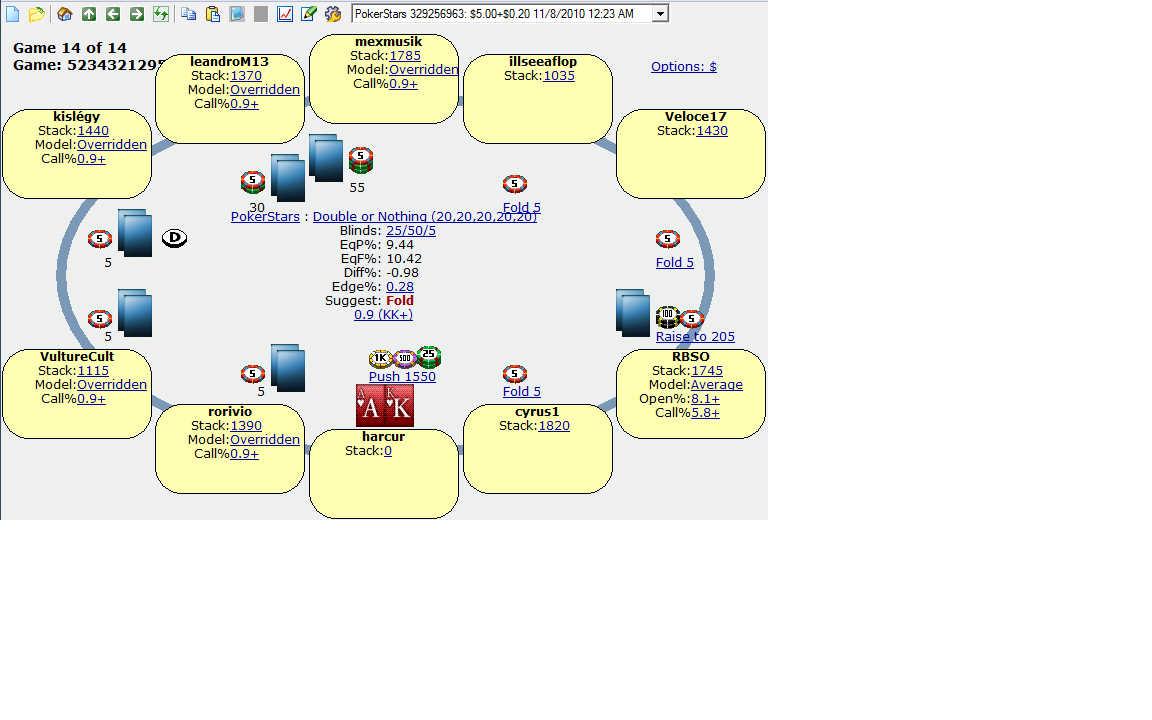The image size is (1152, 720).
Task: Click harcur's 1K 500 25 push chips
Action: point(405,358)
